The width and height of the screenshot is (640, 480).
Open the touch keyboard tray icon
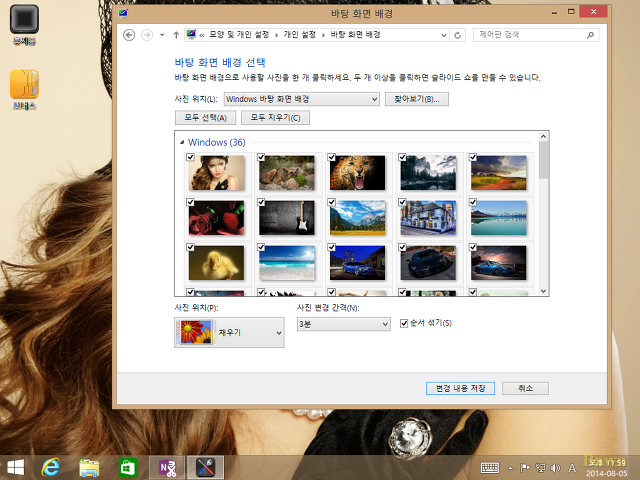[490, 468]
